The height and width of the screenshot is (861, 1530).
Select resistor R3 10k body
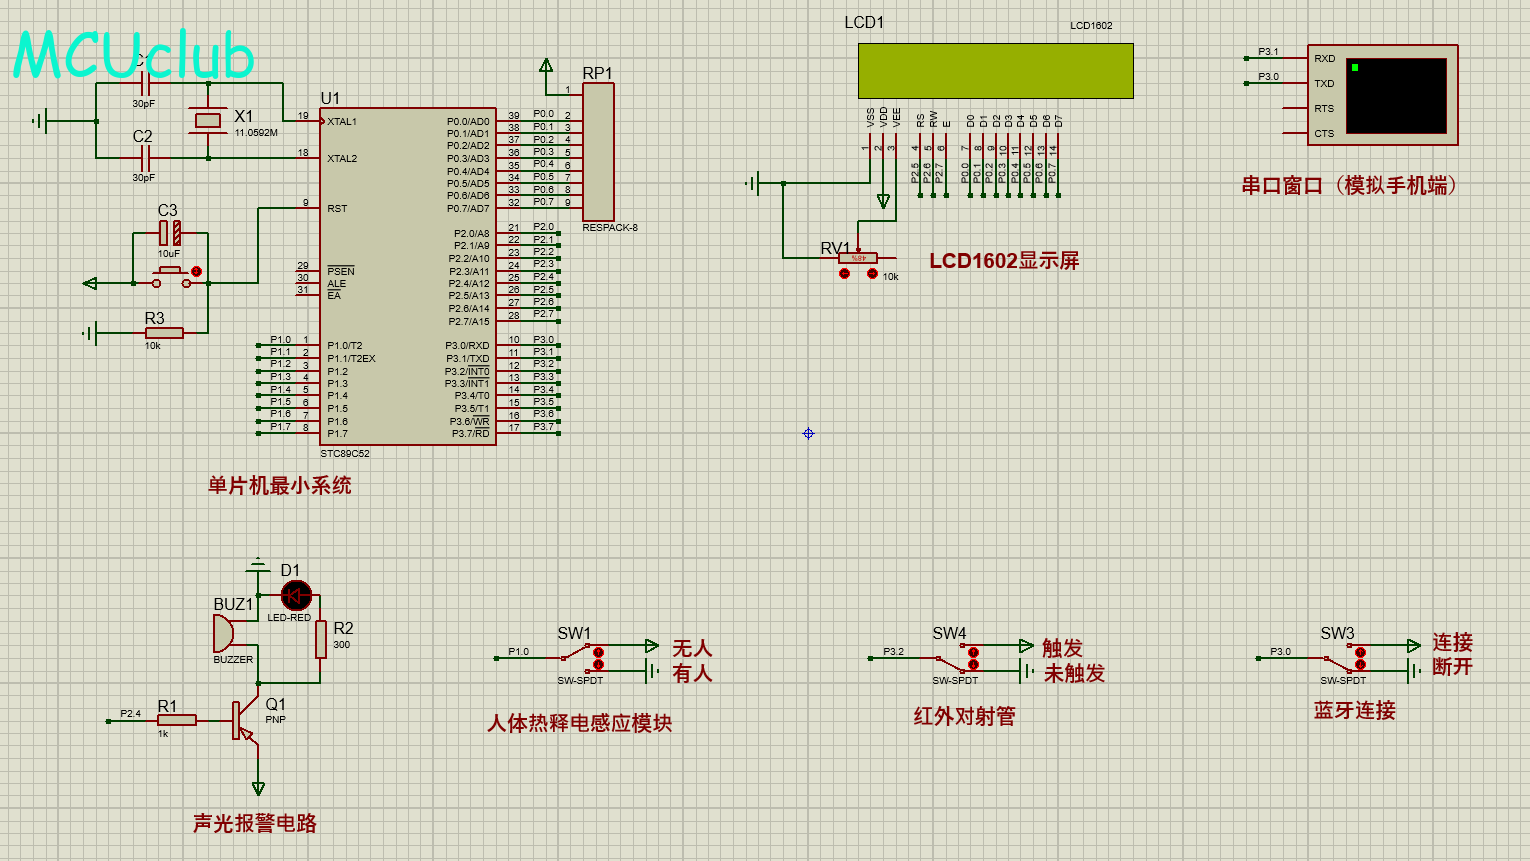point(164,333)
